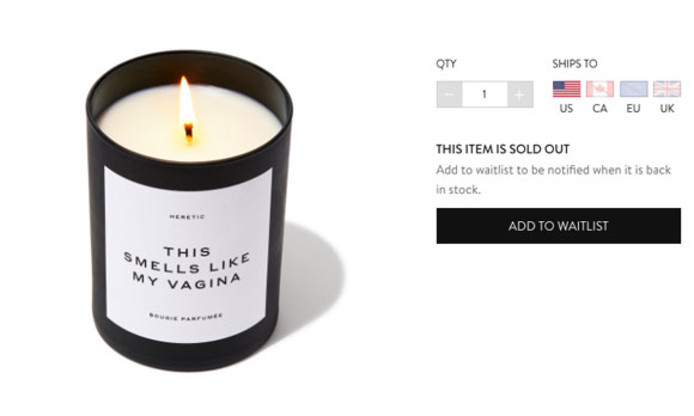This screenshot has width=694, height=416.
Task: Select the Canada flag icon
Action: click(x=600, y=89)
